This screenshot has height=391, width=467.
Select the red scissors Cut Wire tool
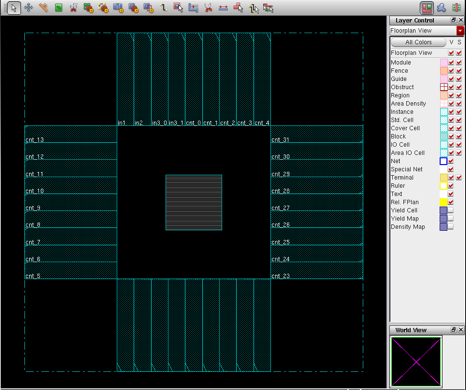click(208, 8)
